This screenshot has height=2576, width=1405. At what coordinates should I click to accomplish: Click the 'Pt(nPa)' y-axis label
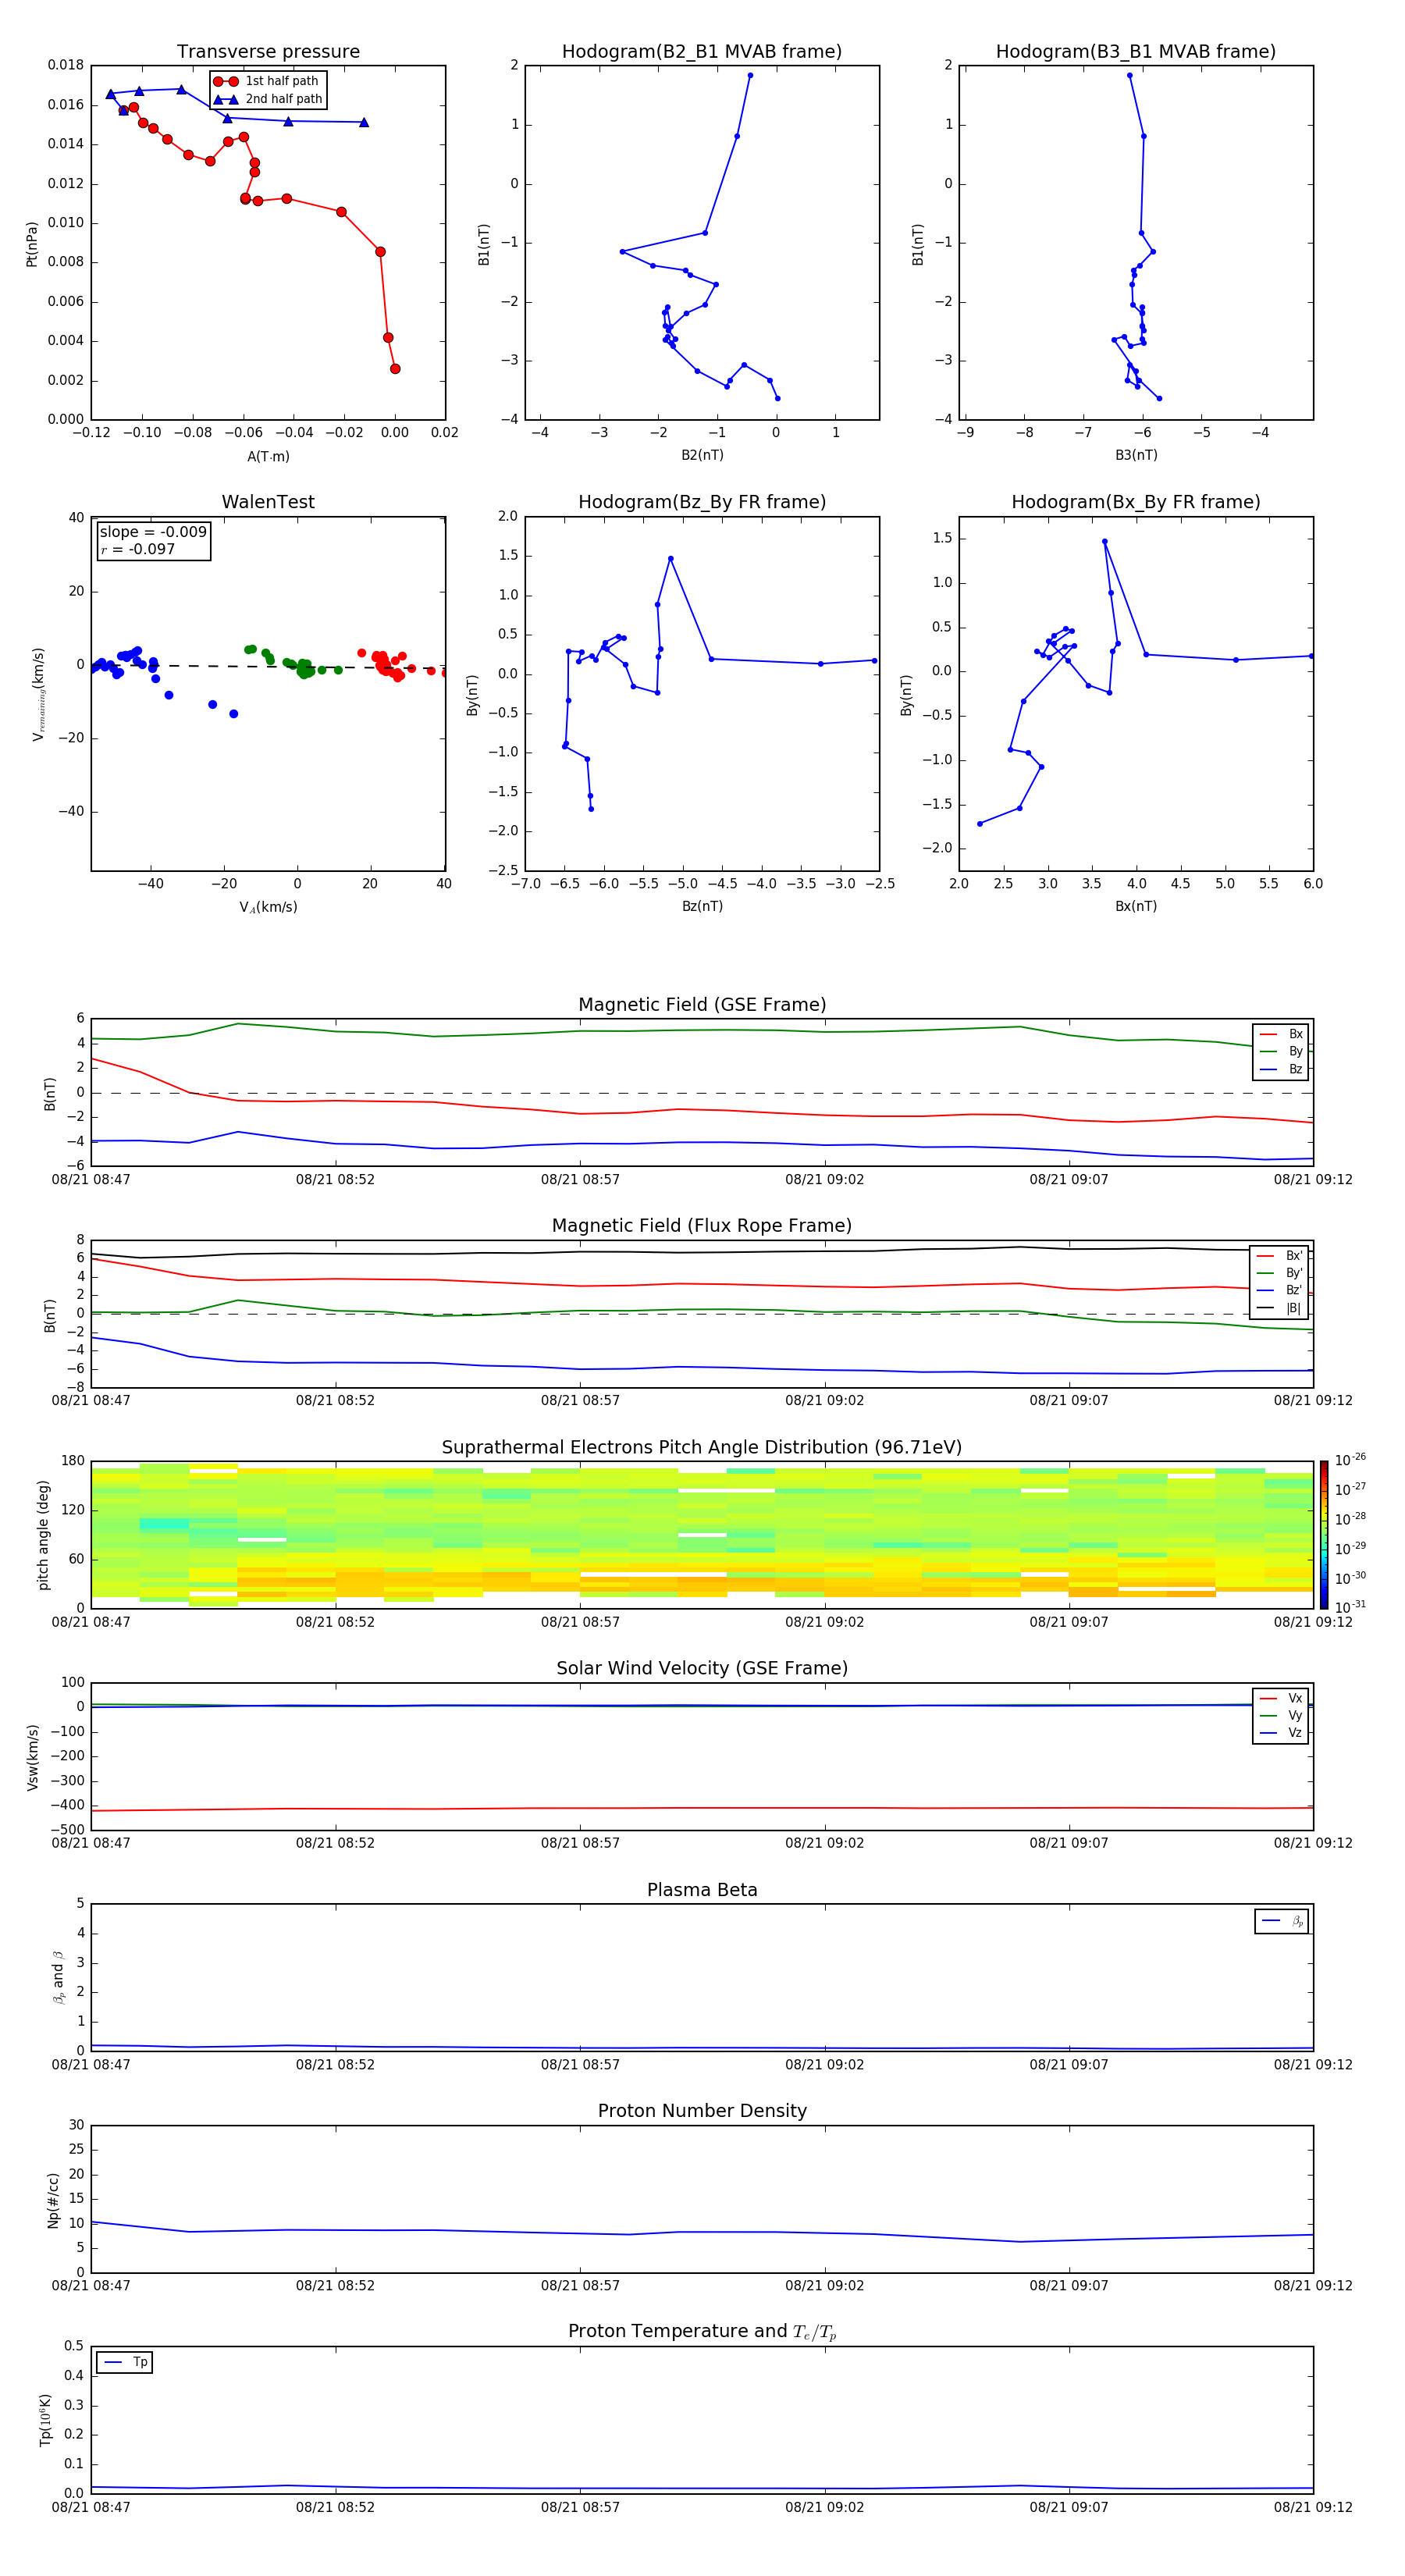tap(32, 243)
